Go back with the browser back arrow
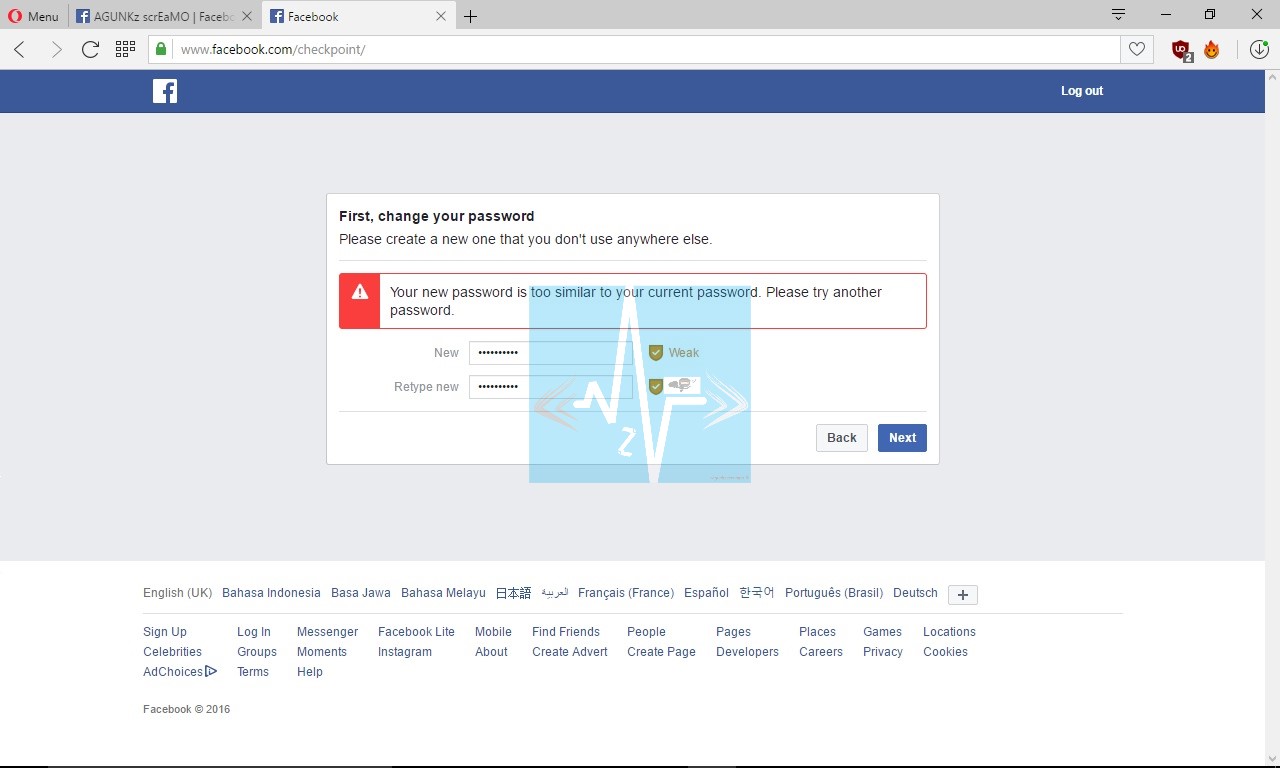The image size is (1280, 768). [x=20, y=50]
